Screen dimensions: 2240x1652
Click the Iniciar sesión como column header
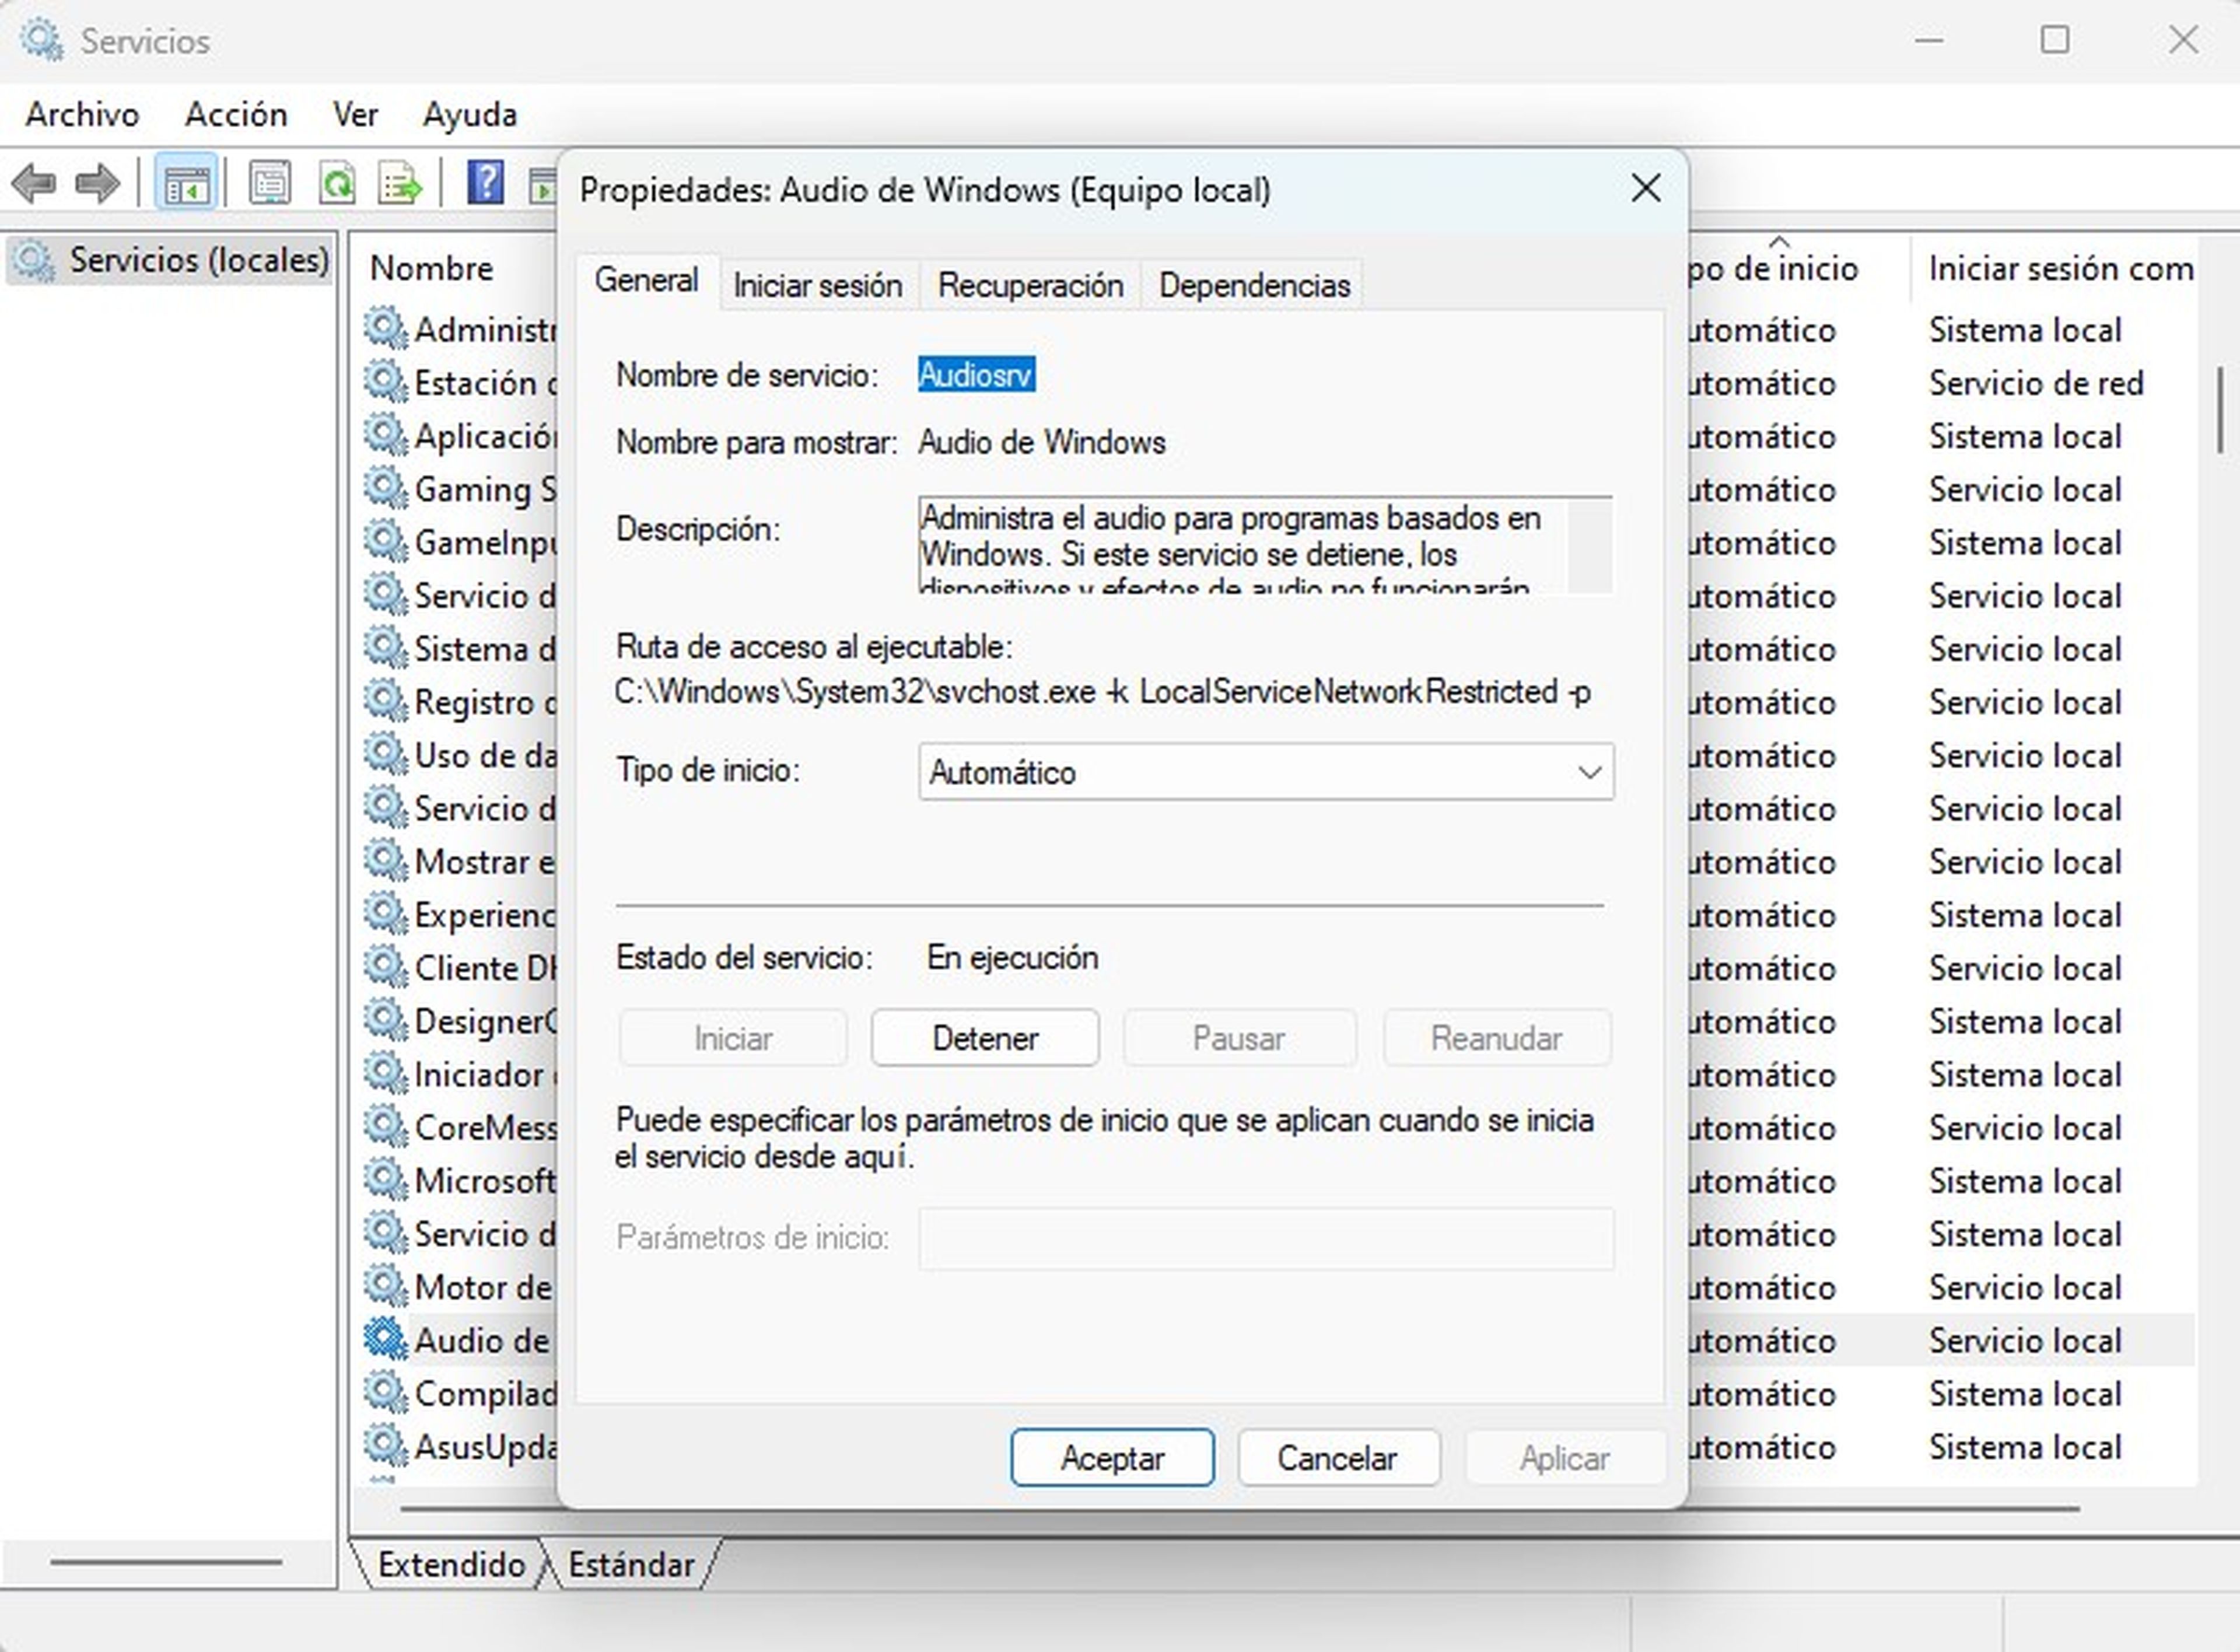(2060, 268)
